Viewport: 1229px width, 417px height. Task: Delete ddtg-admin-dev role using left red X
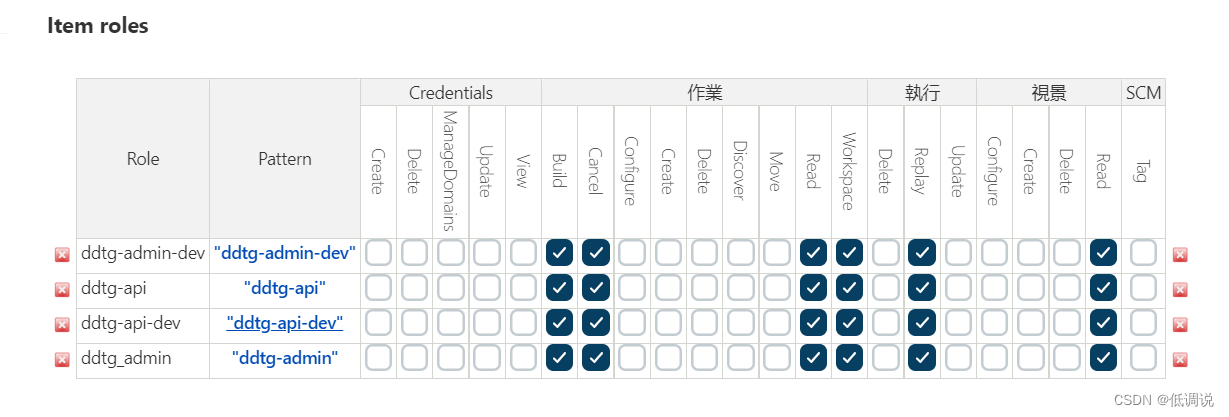pyautogui.click(x=62, y=254)
